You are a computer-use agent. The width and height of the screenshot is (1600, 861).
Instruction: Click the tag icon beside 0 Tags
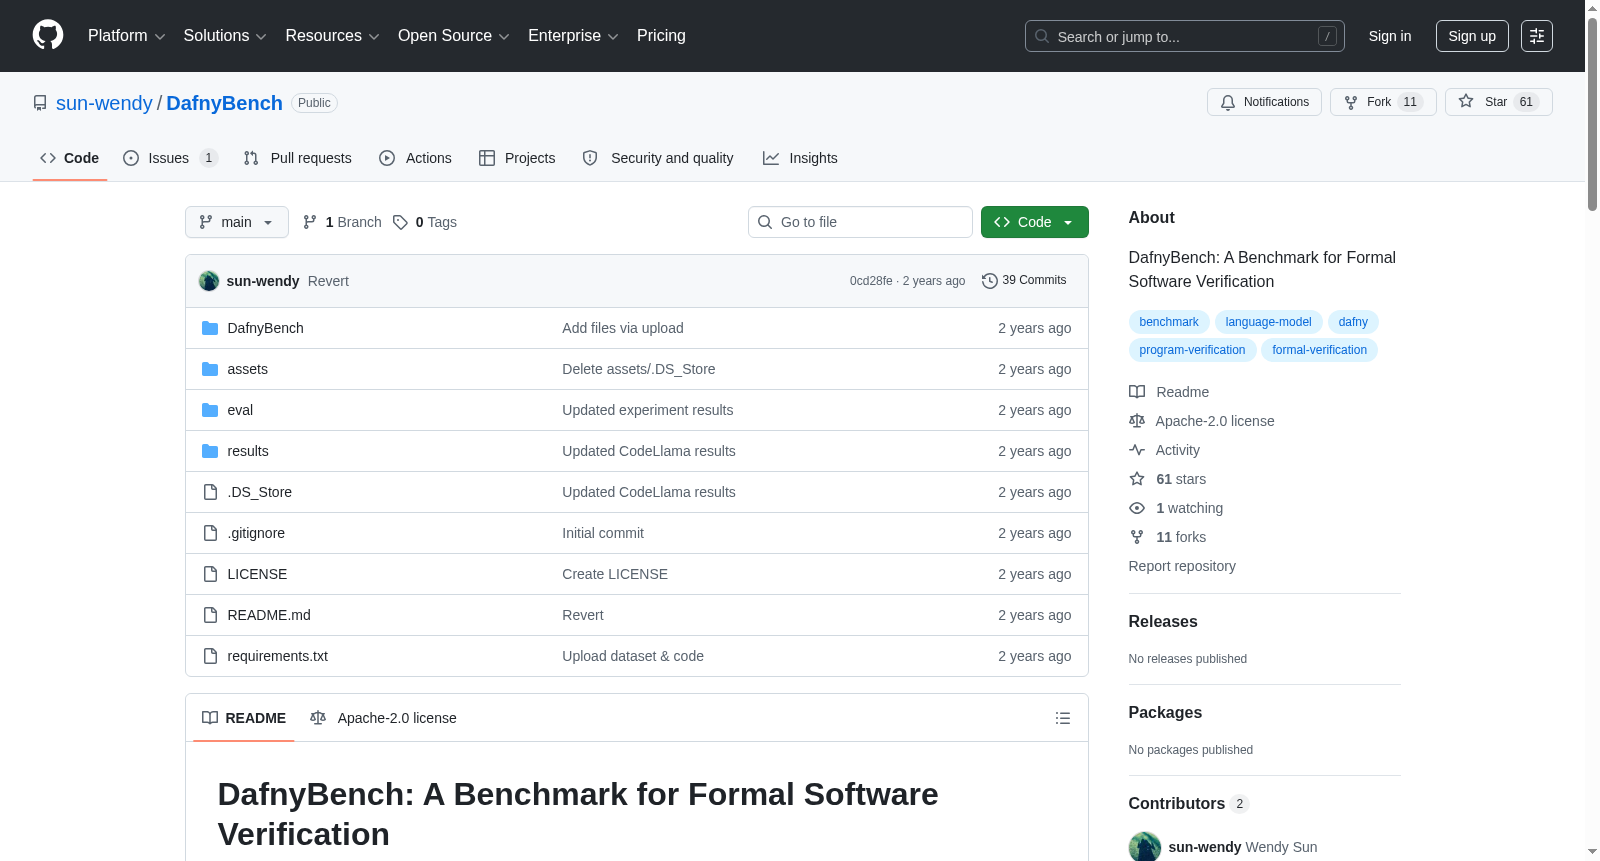click(x=400, y=222)
